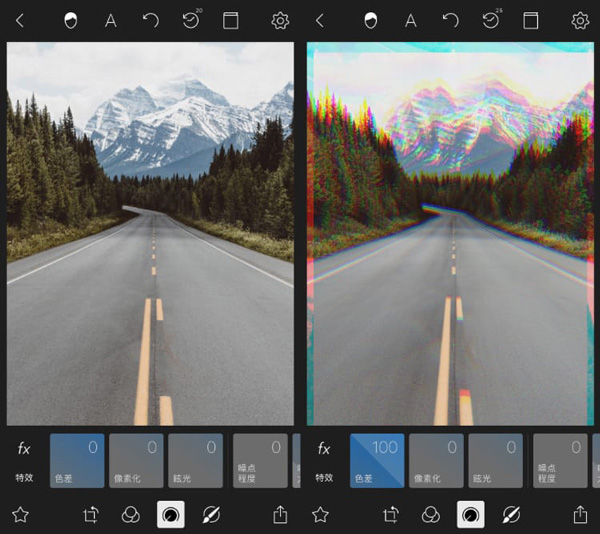Screen dimensions: 600x534
Task: Select the highlighted adjustment tab under the glitch photo
Action: 470,514
